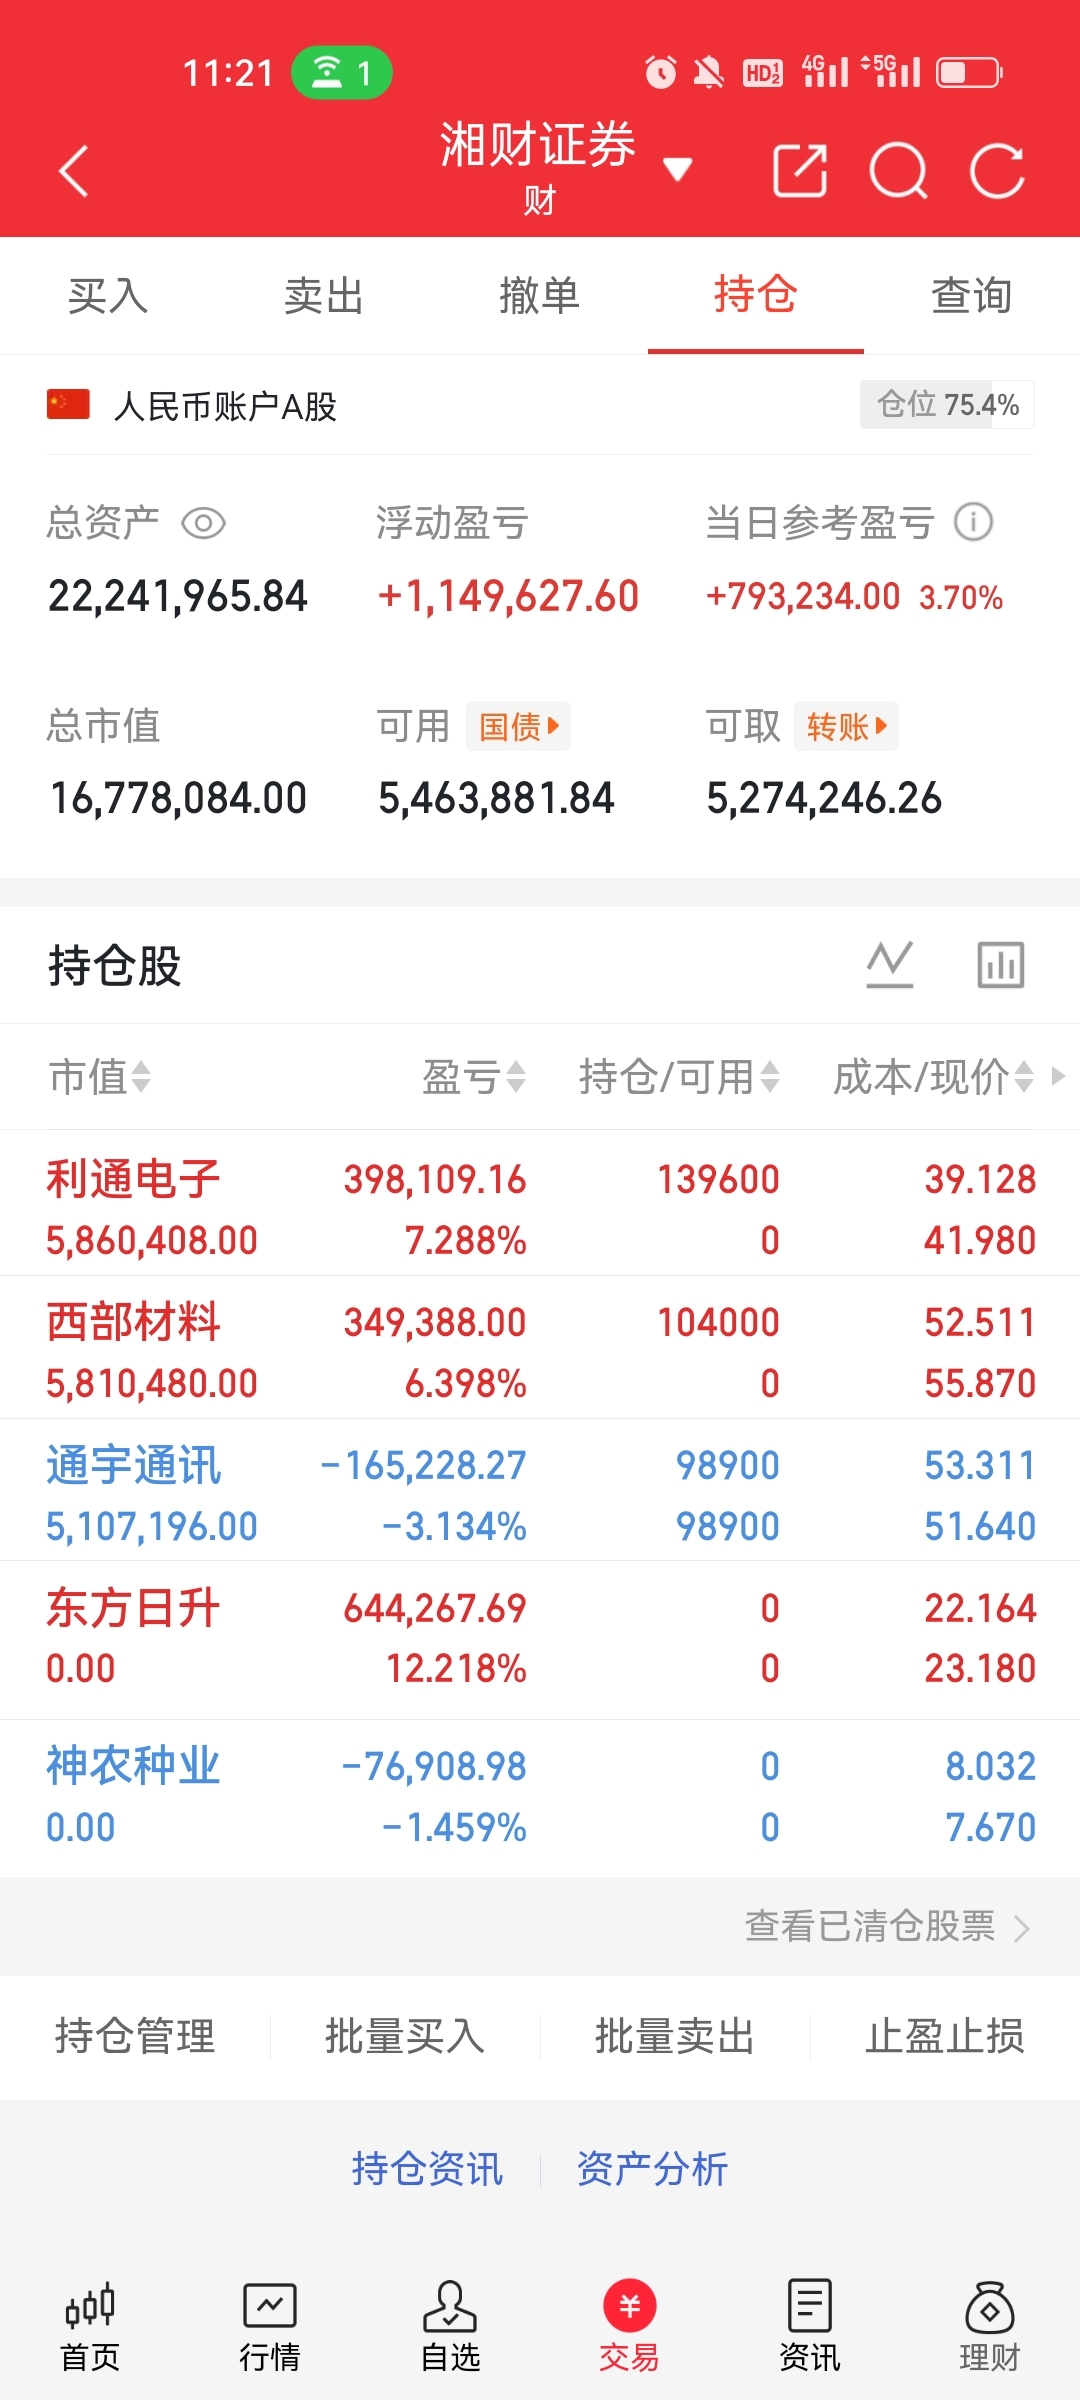This screenshot has width=1080, height=2400.
Task: Switch to the 查询 tab
Action: click(x=972, y=296)
